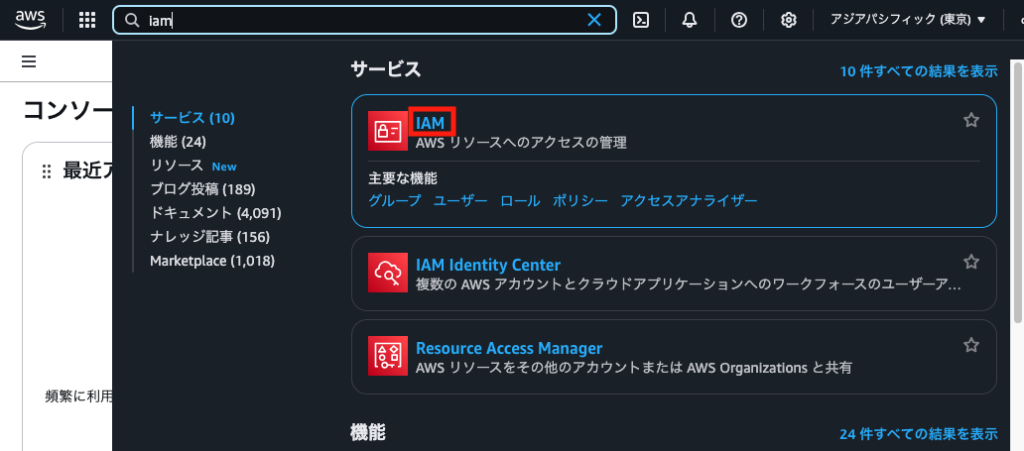
Task: Click the magnifier icon in search box
Action: (132, 20)
